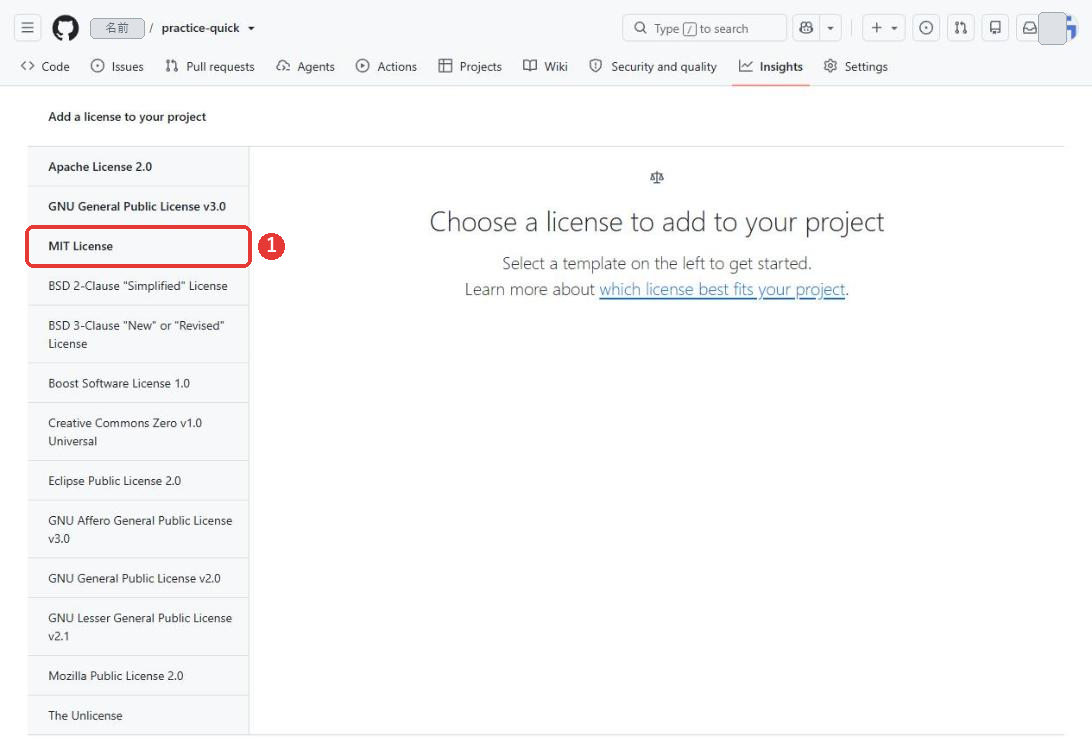This screenshot has width=1092, height=740.
Task: Select Apache License 2.0 template
Action: [x=138, y=166]
